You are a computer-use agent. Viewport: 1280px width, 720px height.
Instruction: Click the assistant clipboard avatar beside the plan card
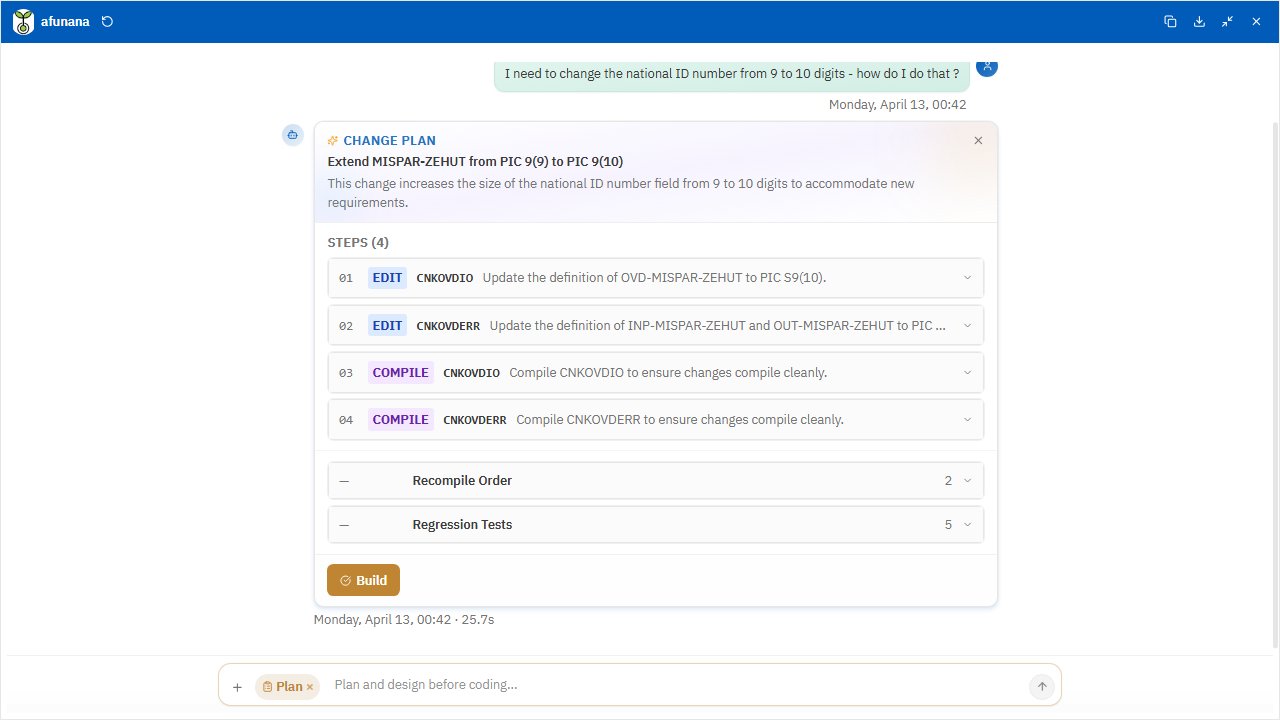point(292,135)
